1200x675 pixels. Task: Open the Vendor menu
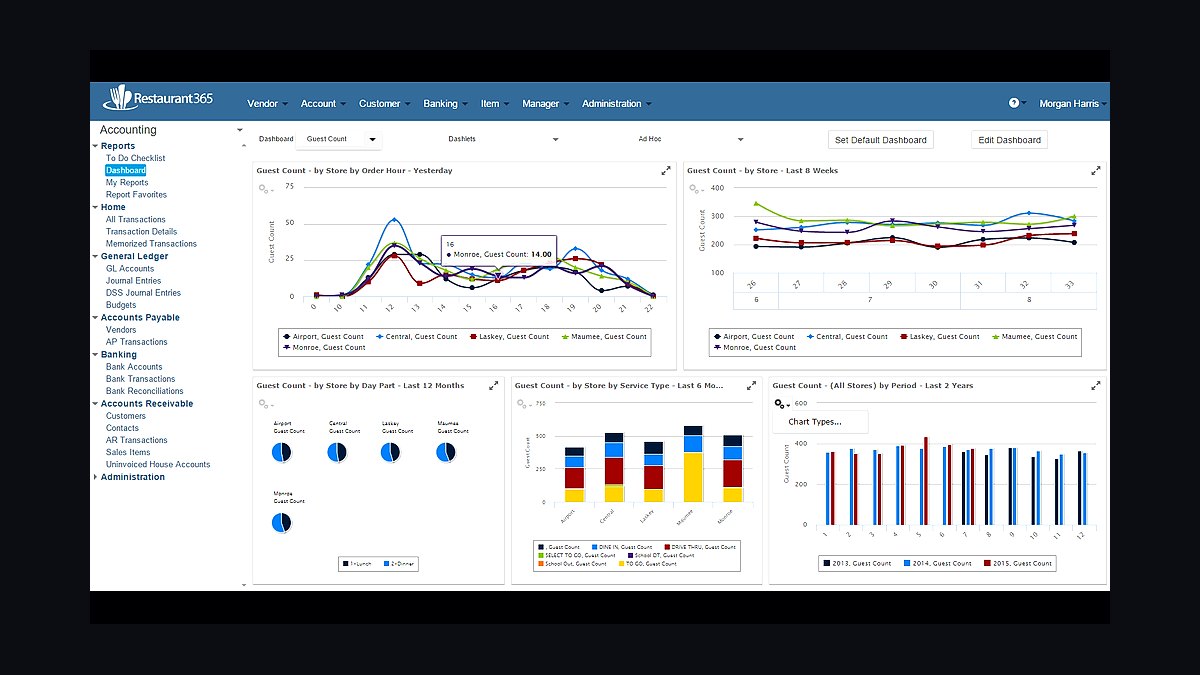pos(267,103)
